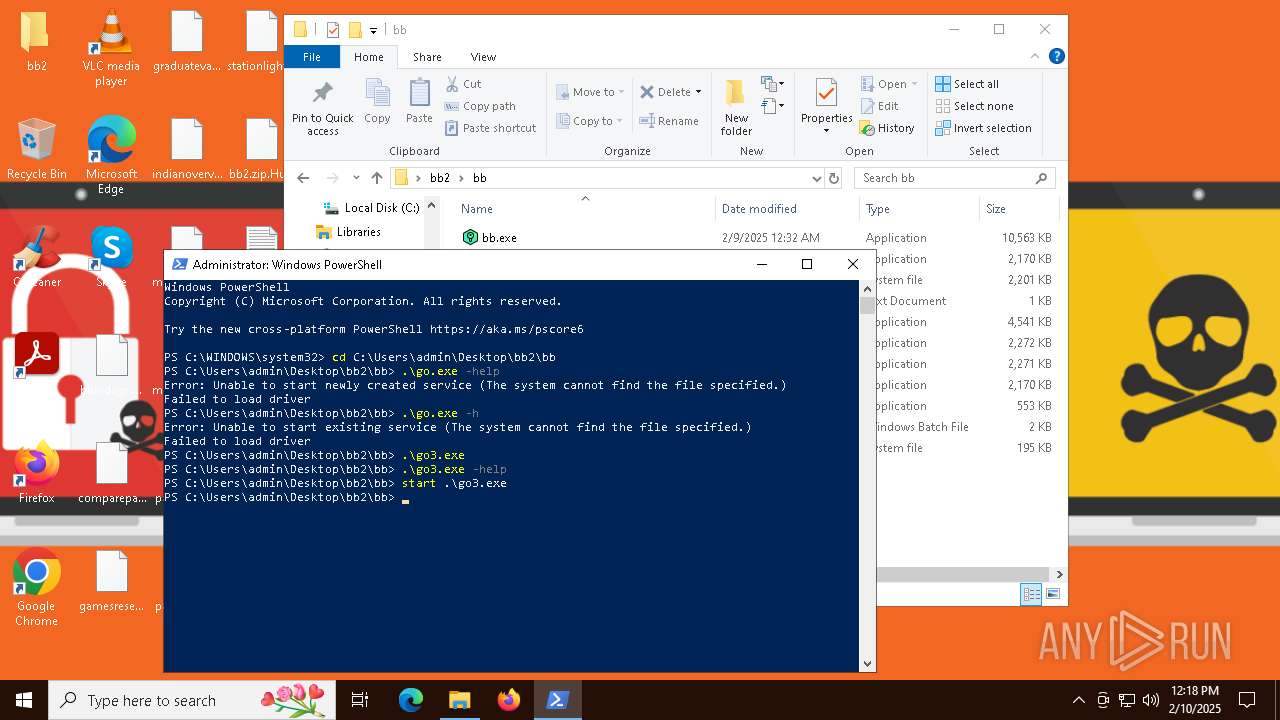Viewport: 1280px width, 720px height.
Task: Open volume control in system tray
Action: 1151,700
